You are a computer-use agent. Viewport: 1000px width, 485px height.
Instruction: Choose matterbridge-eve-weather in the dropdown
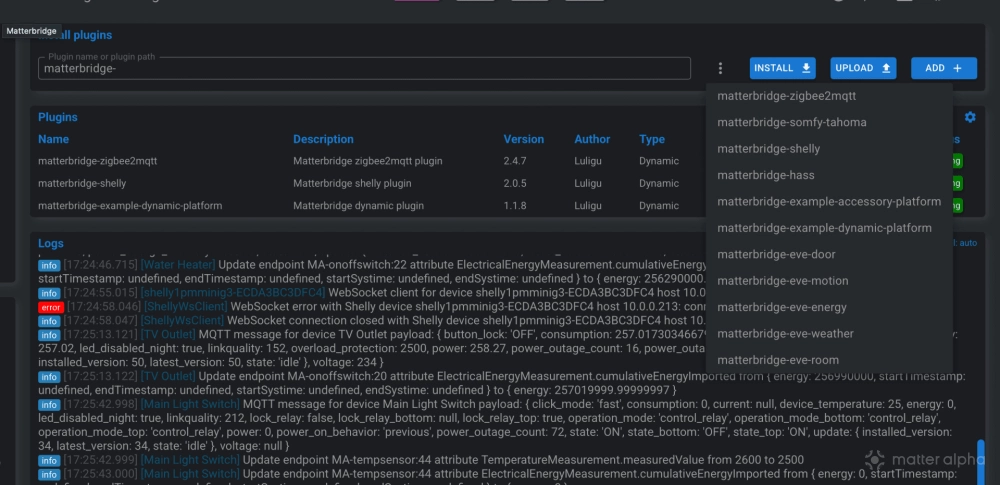(785, 334)
